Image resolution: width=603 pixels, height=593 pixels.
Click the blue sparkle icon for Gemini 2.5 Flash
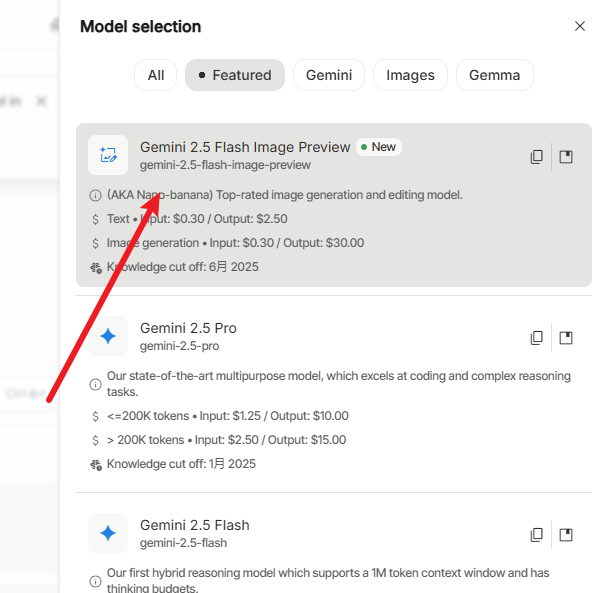point(108,533)
